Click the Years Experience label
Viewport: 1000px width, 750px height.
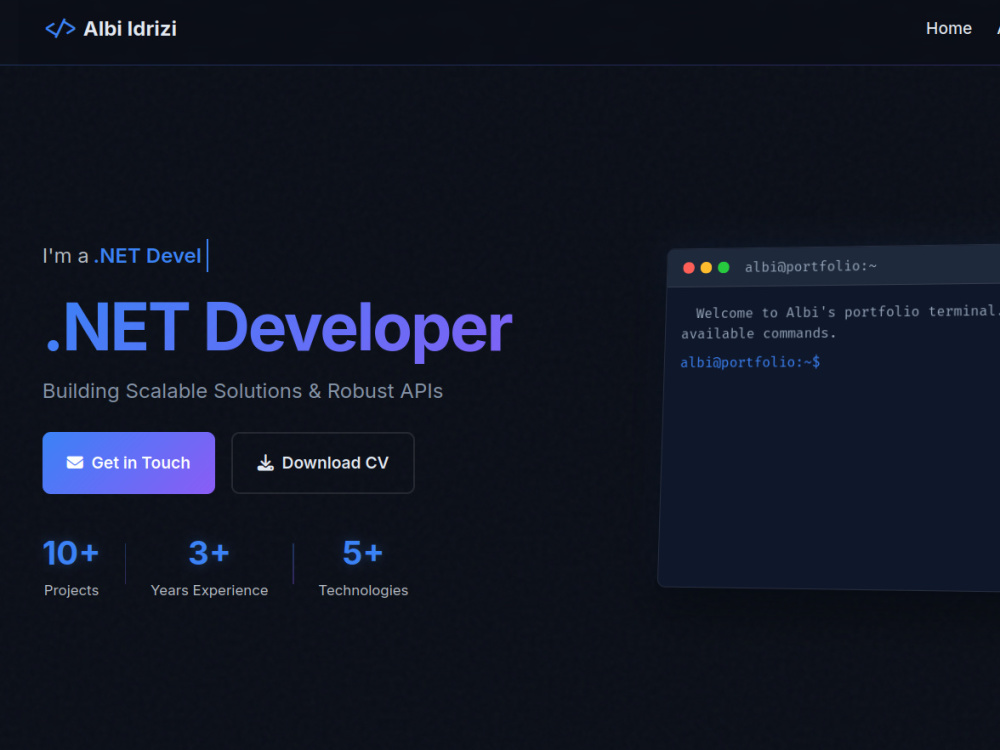tap(209, 591)
